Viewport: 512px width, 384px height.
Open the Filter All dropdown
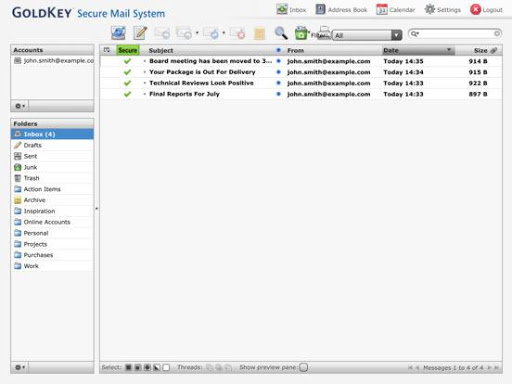click(367, 35)
